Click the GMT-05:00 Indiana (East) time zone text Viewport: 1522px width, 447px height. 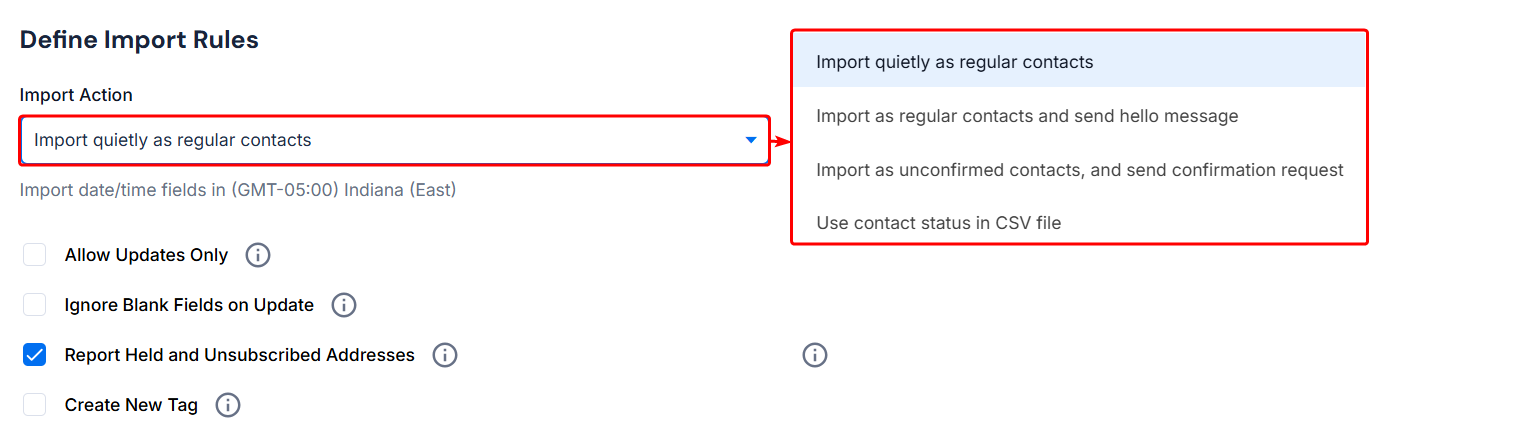[x=343, y=189]
